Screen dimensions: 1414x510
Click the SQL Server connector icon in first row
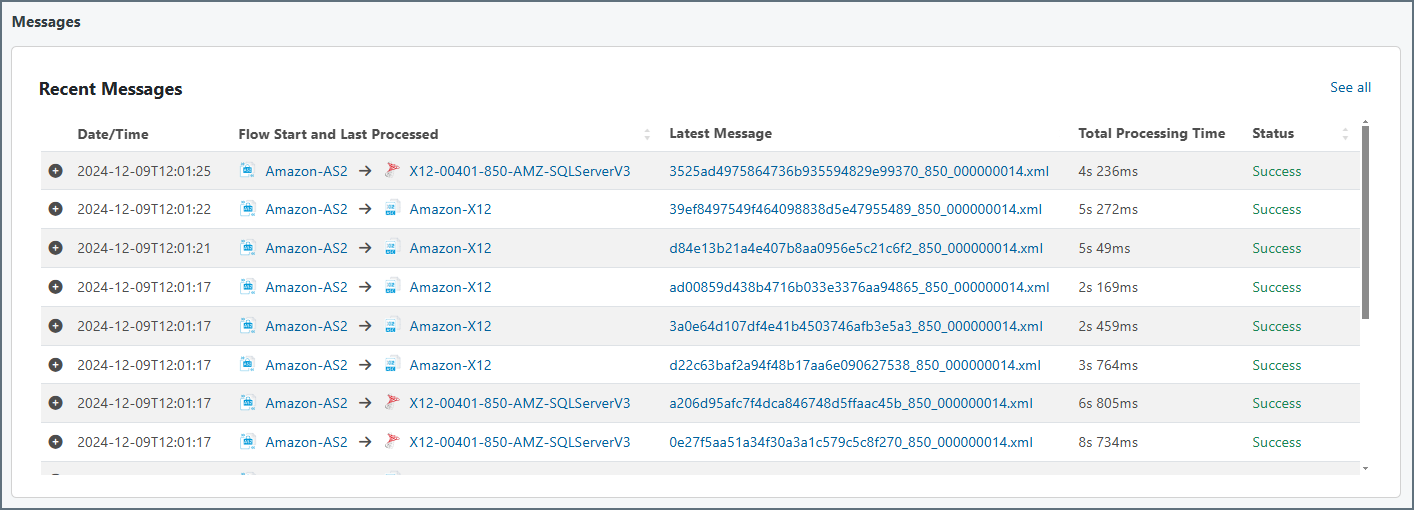(x=392, y=171)
